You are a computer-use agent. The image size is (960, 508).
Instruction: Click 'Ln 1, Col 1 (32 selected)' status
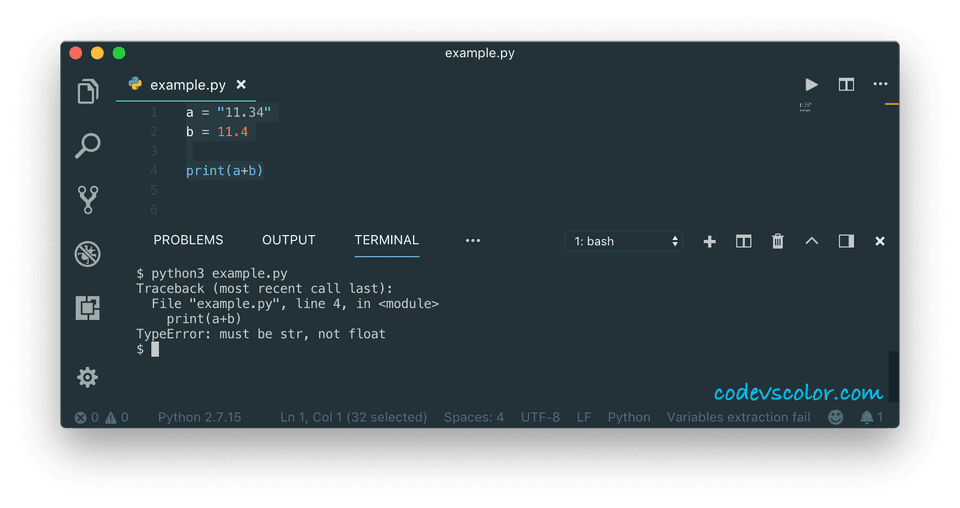click(x=353, y=417)
